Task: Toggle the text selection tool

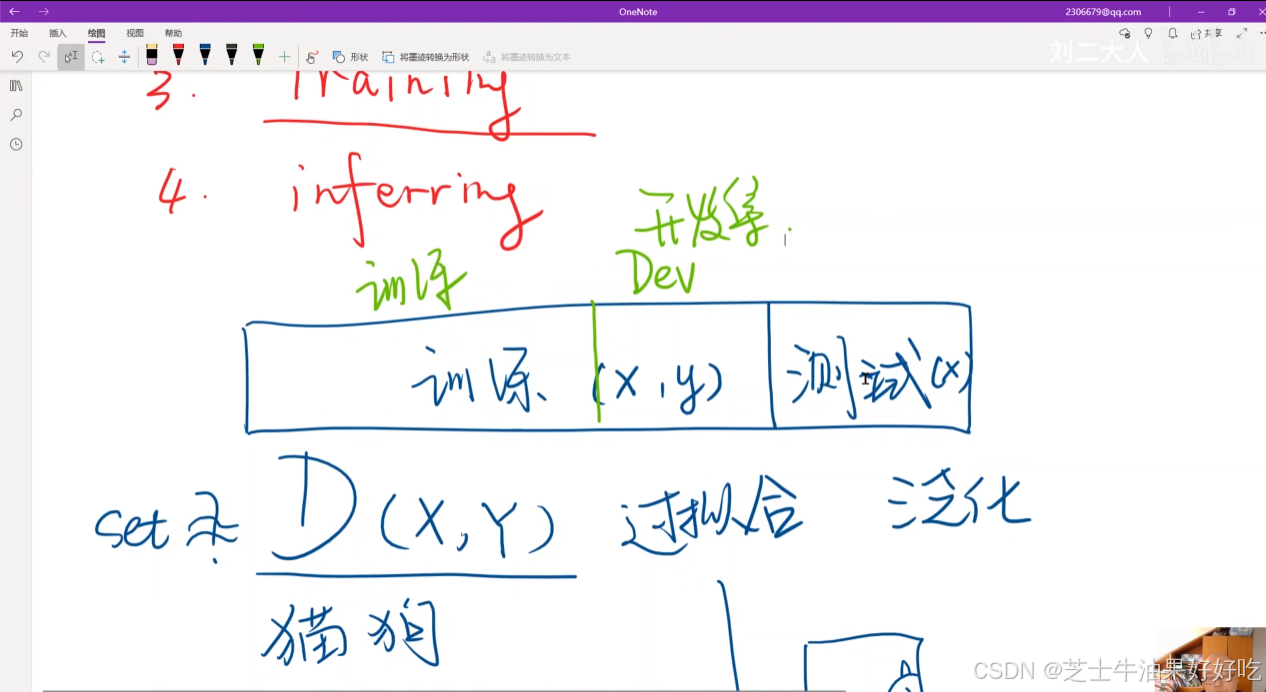Action: coord(72,56)
